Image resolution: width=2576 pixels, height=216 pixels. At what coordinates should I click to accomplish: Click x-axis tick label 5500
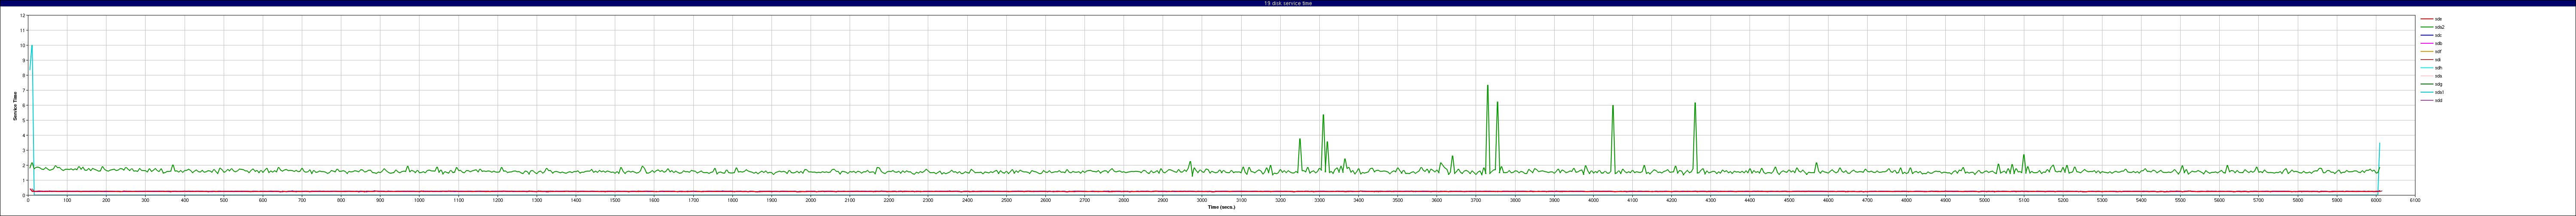coord(2180,200)
